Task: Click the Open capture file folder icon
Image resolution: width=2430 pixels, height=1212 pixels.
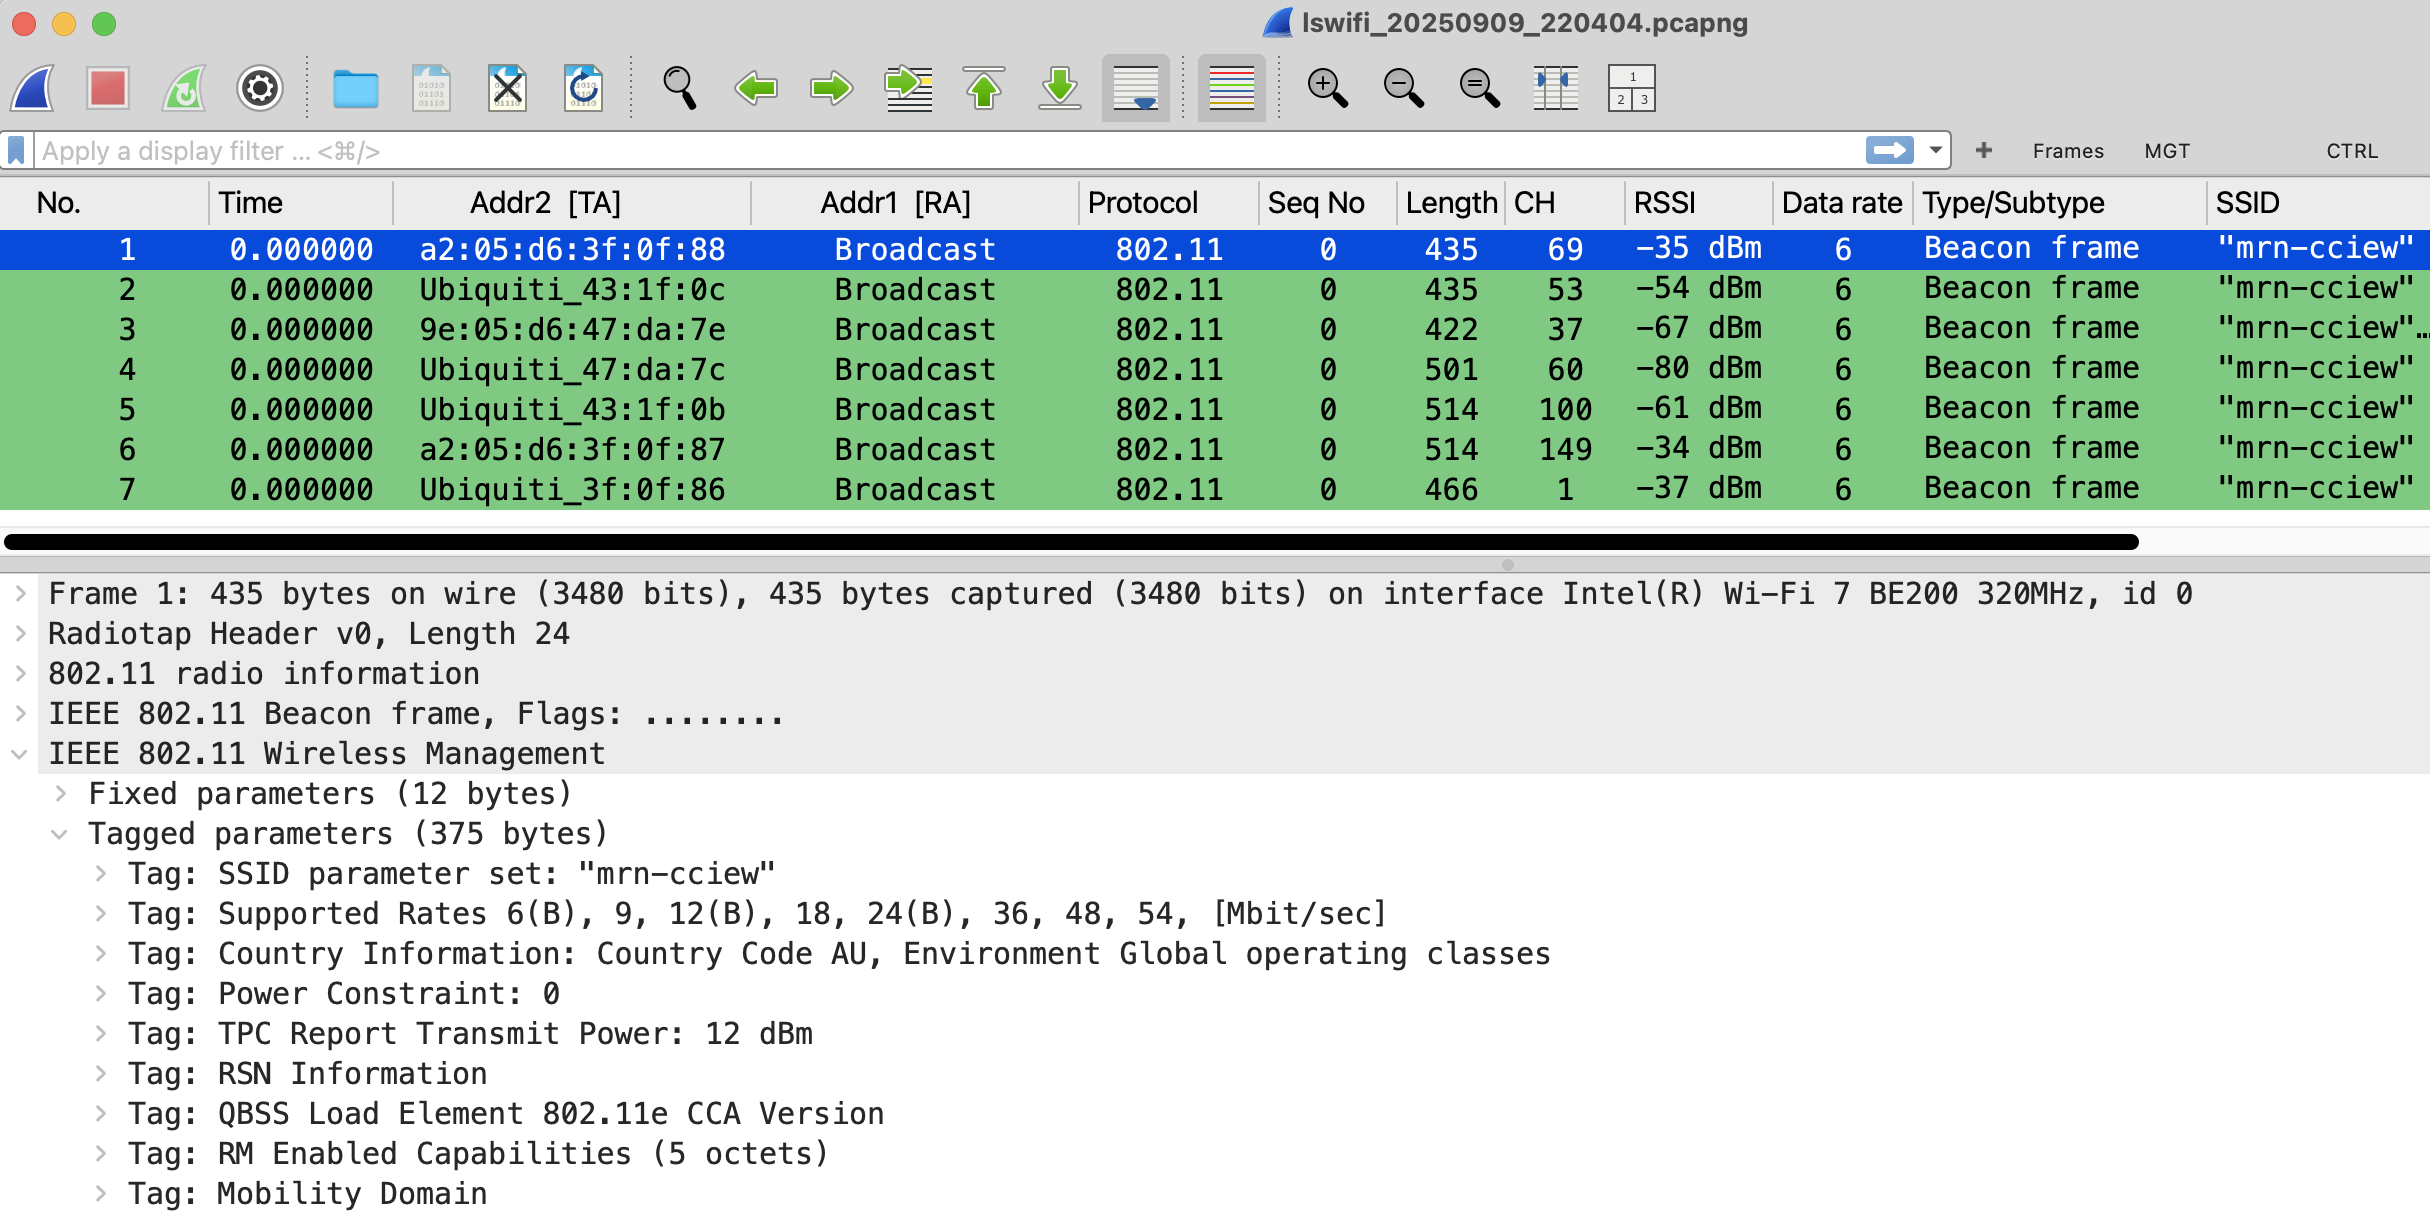Action: click(355, 89)
